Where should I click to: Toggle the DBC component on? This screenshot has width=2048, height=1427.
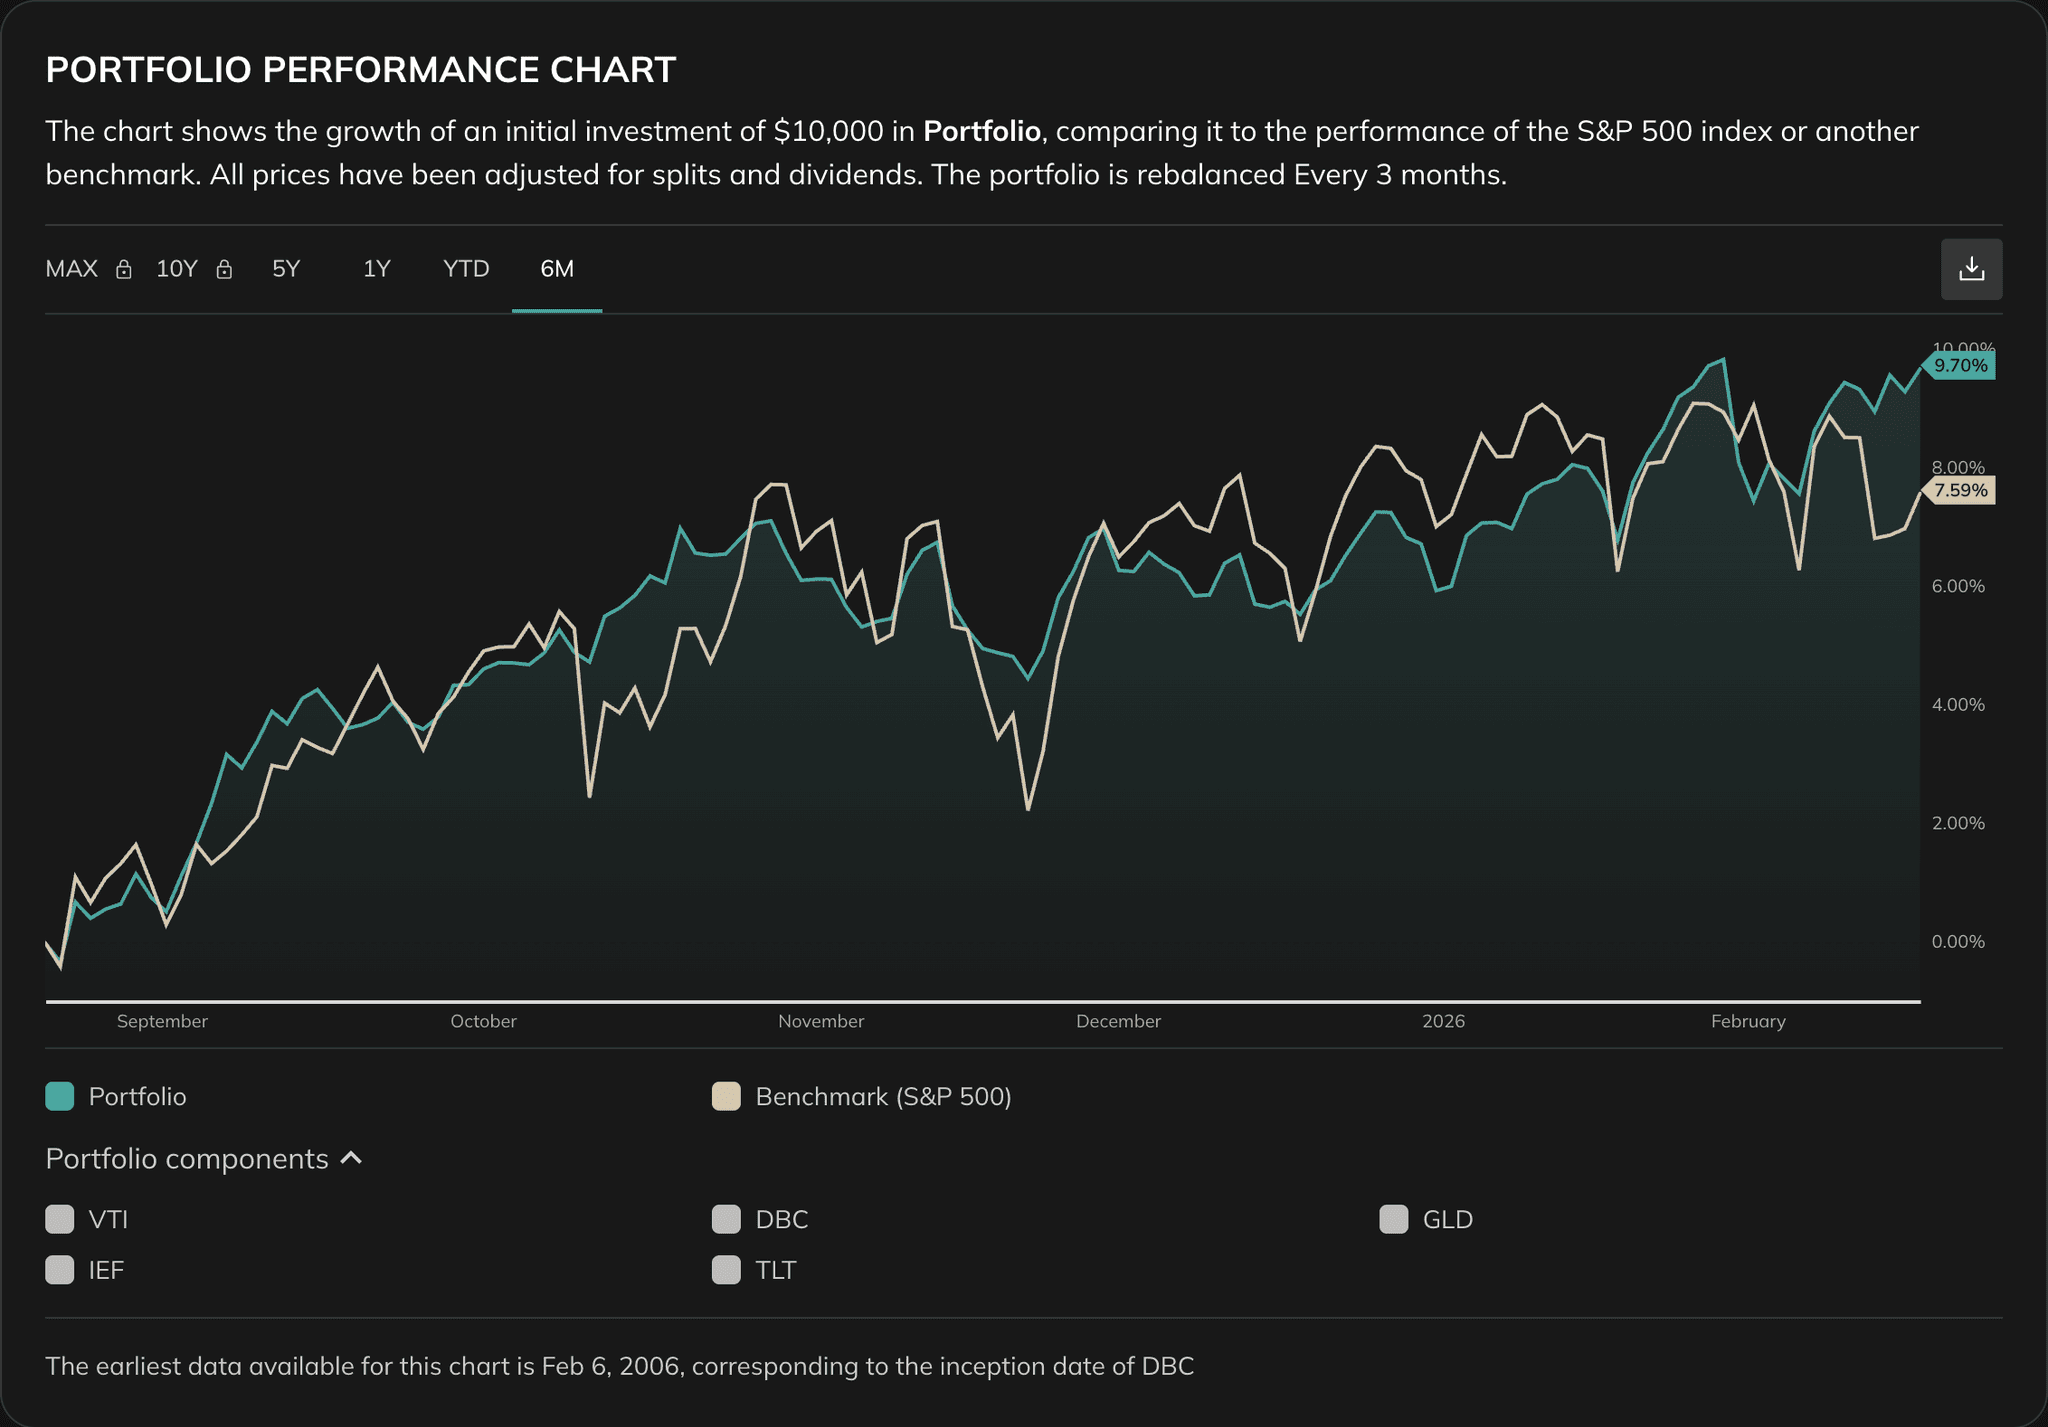(726, 1219)
